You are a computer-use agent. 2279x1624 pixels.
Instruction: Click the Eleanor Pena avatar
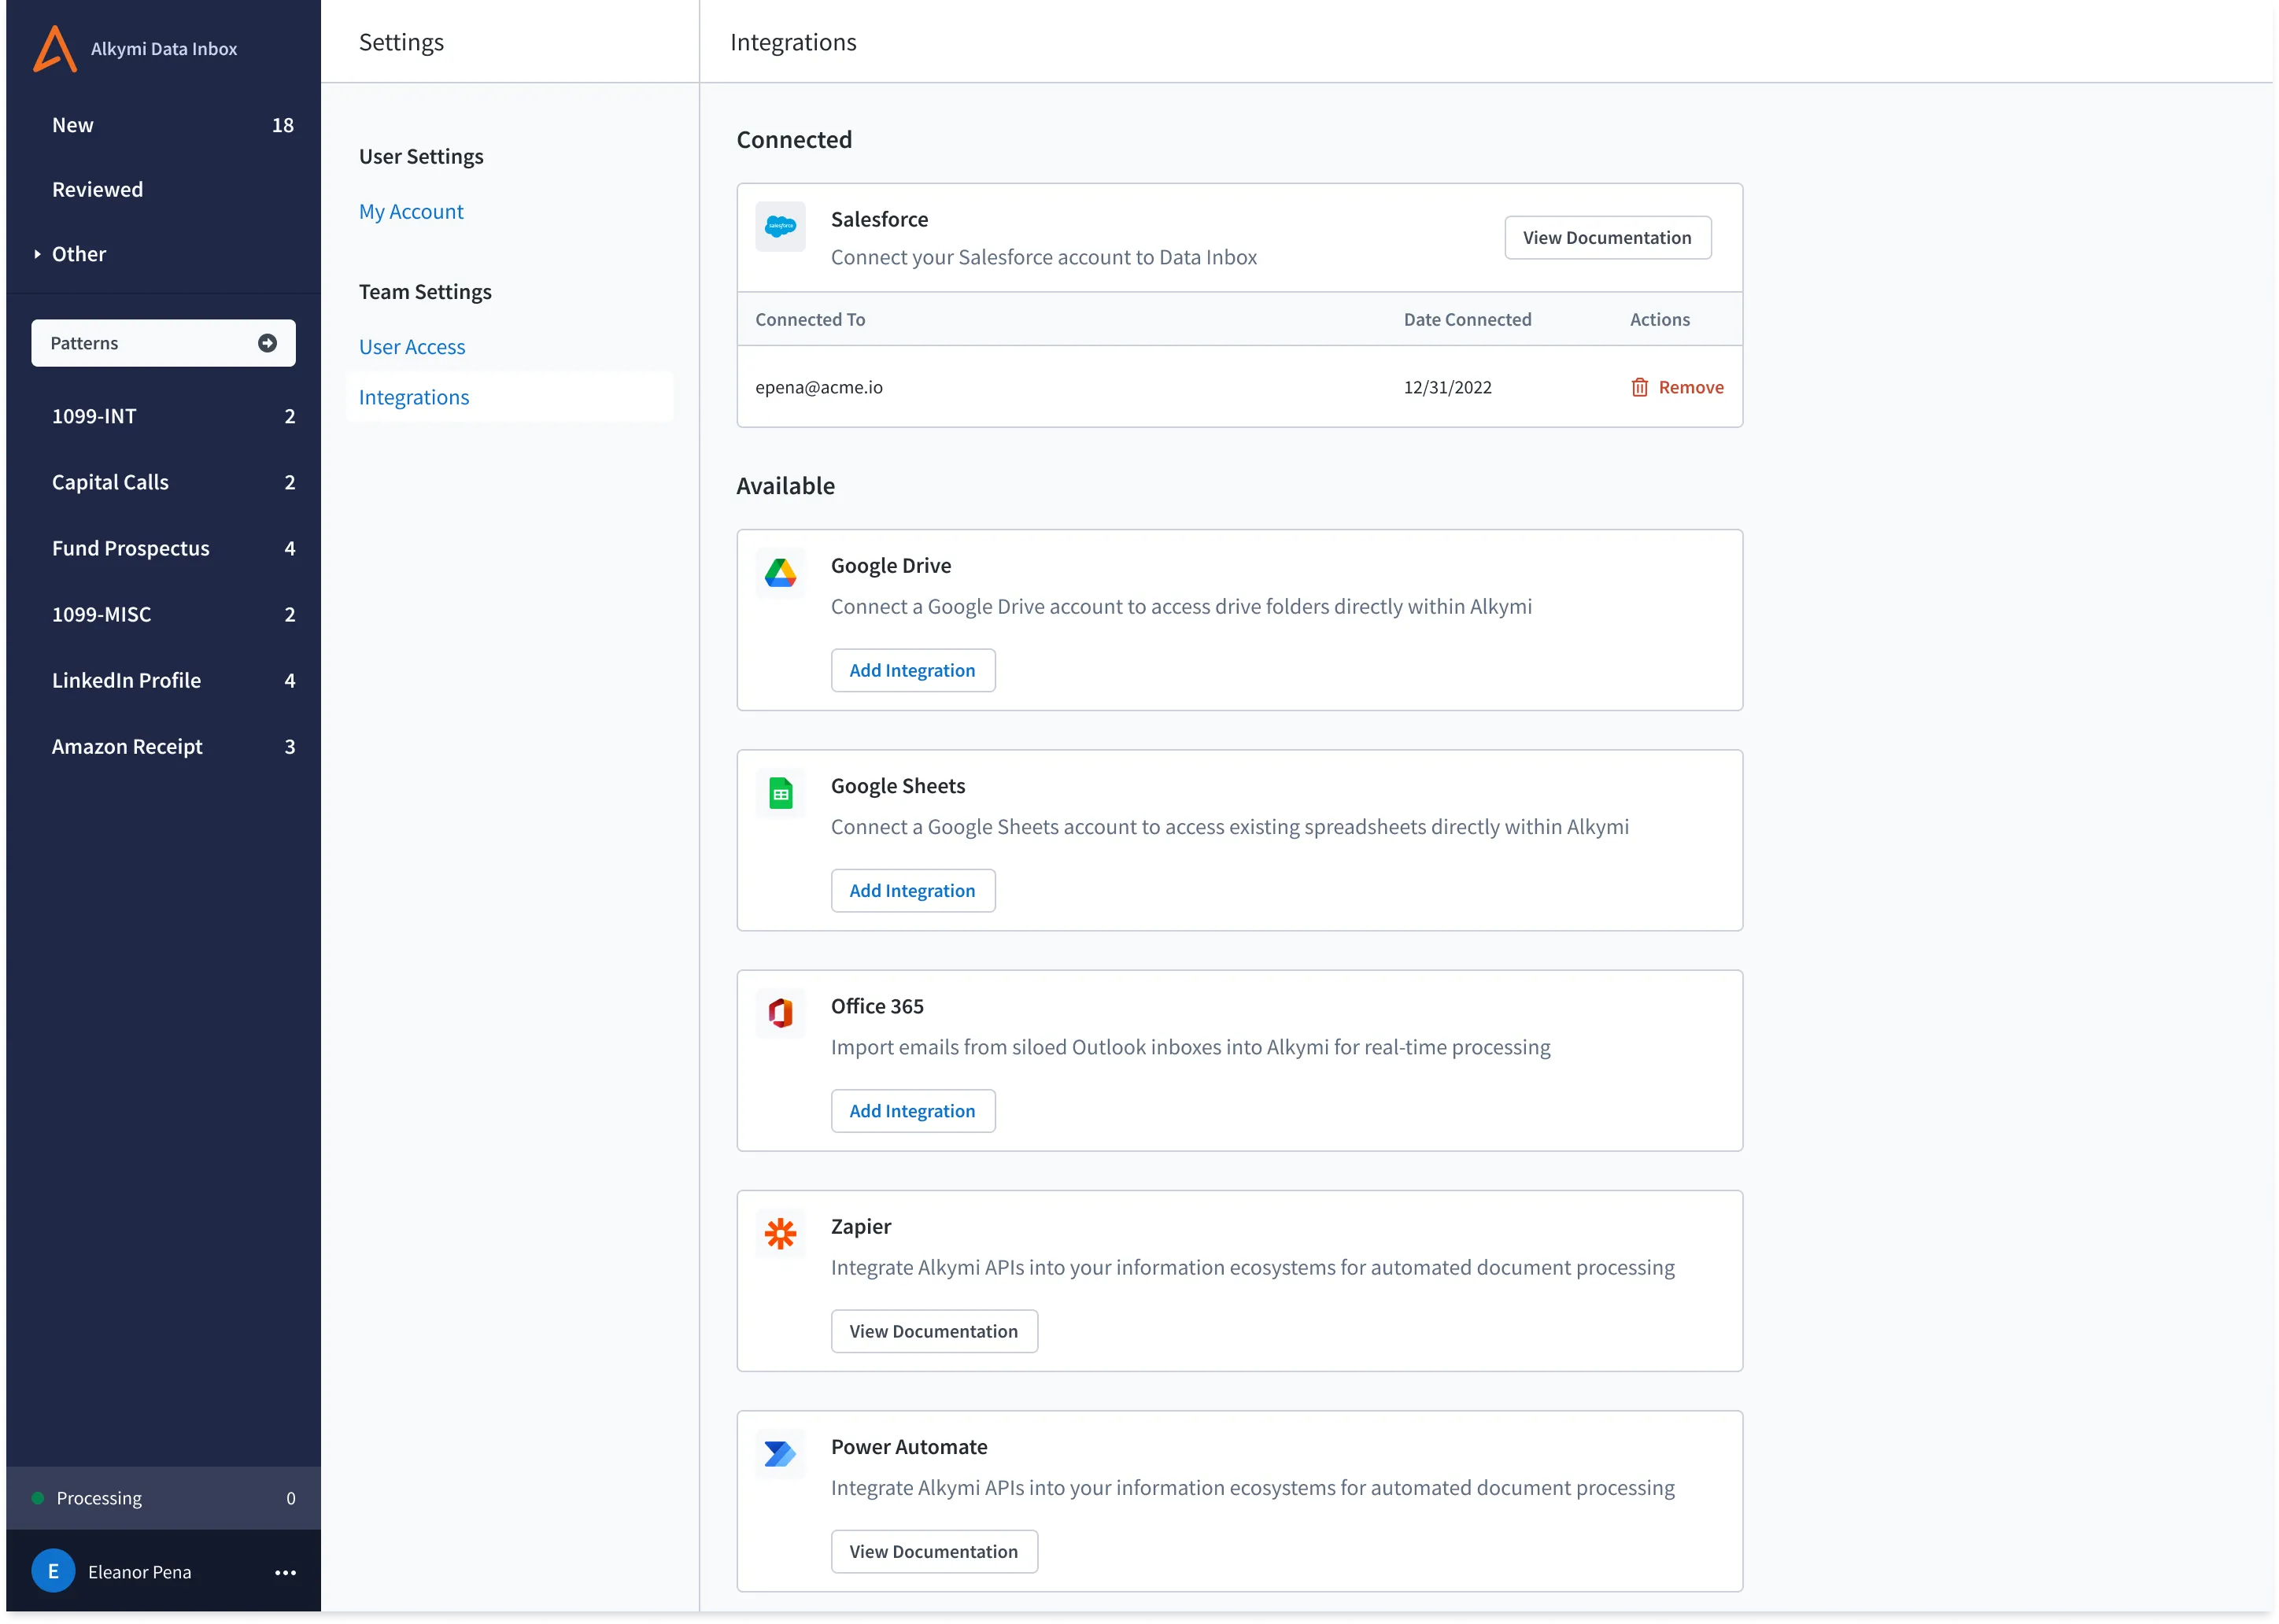click(x=53, y=1571)
